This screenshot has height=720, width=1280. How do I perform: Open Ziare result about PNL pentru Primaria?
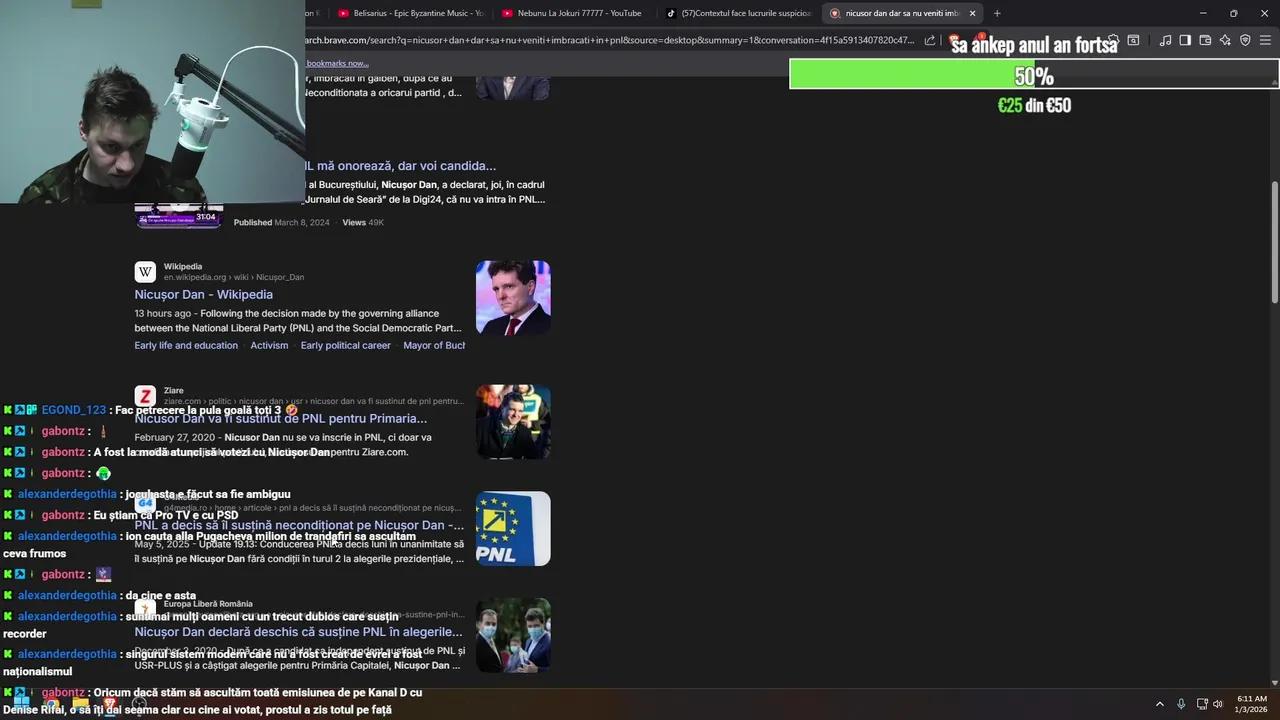click(x=281, y=419)
